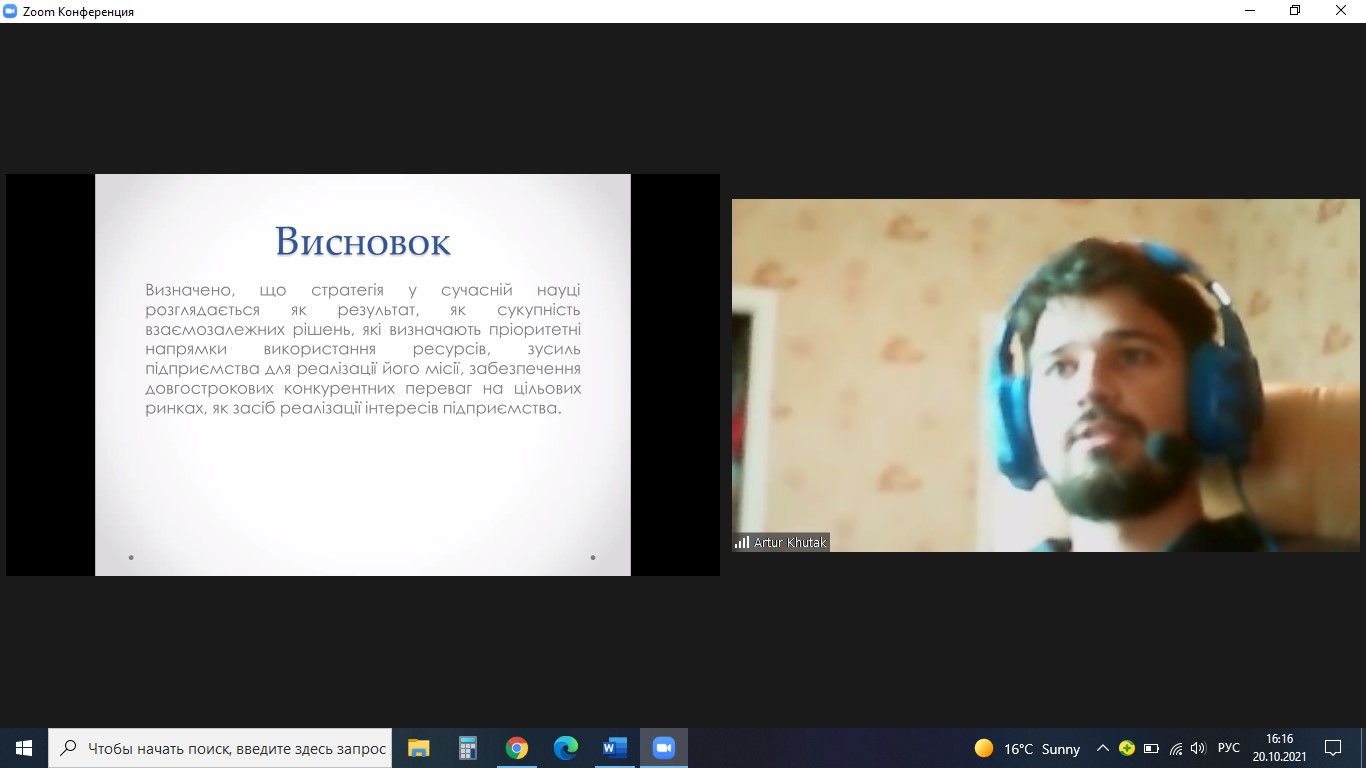Screen dimensions: 1366x768
Task: Minimize the Zoom conference window
Action: tap(1248, 11)
